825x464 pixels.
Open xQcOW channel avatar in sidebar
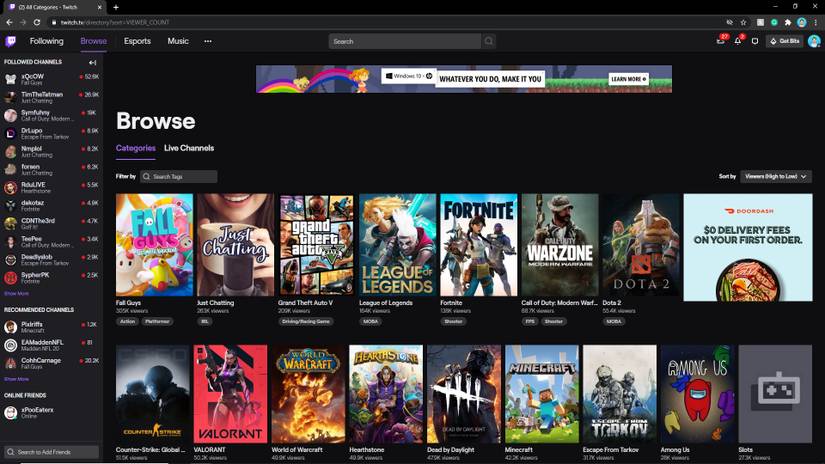(x=11, y=79)
